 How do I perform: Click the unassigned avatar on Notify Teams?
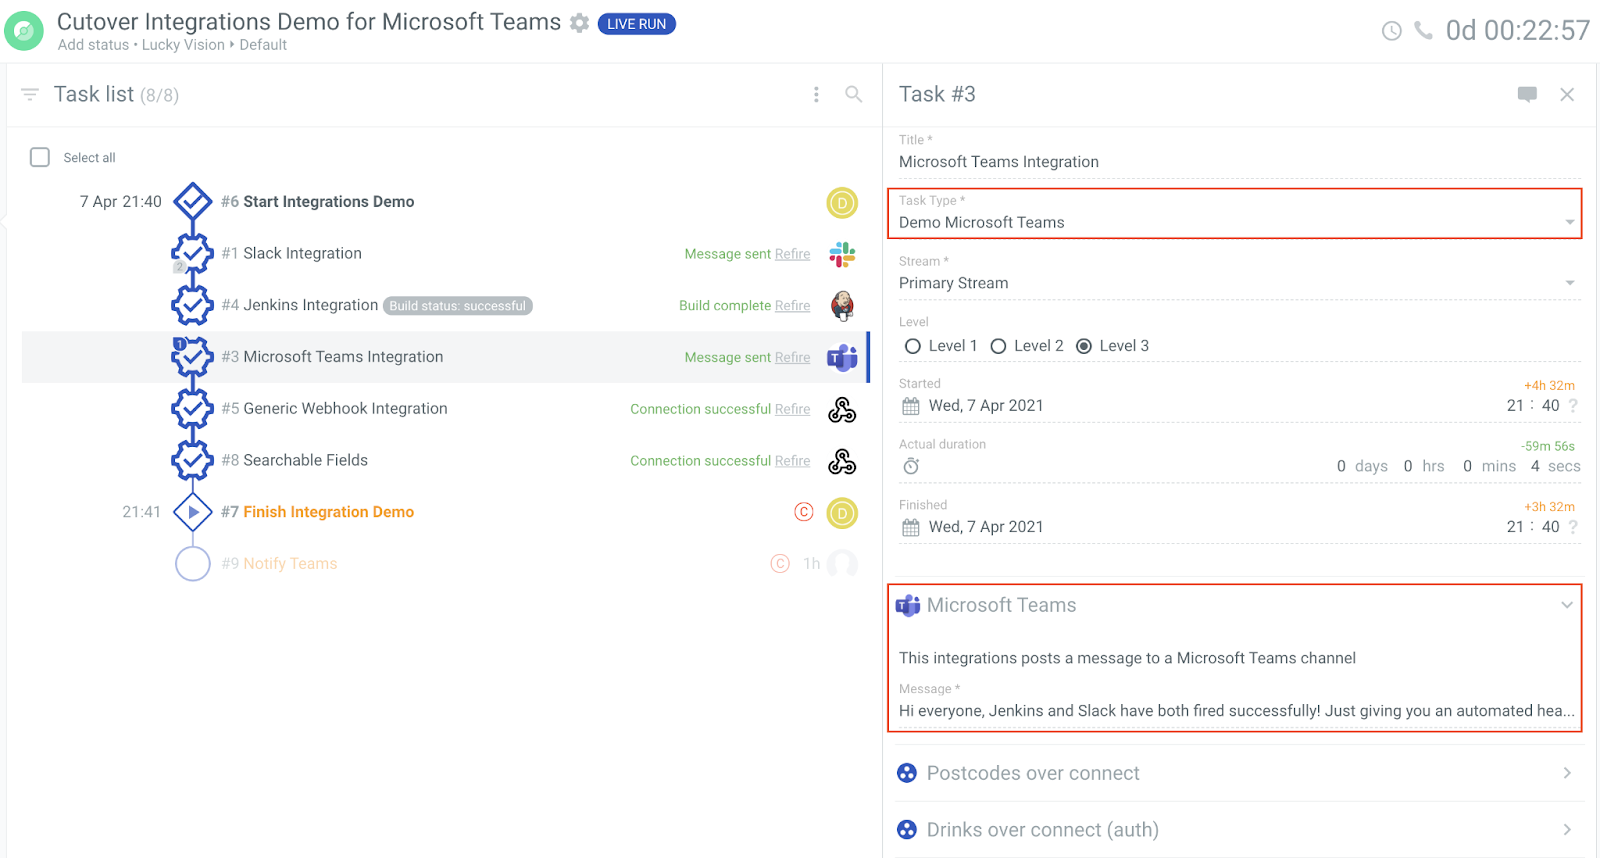[842, 564]
